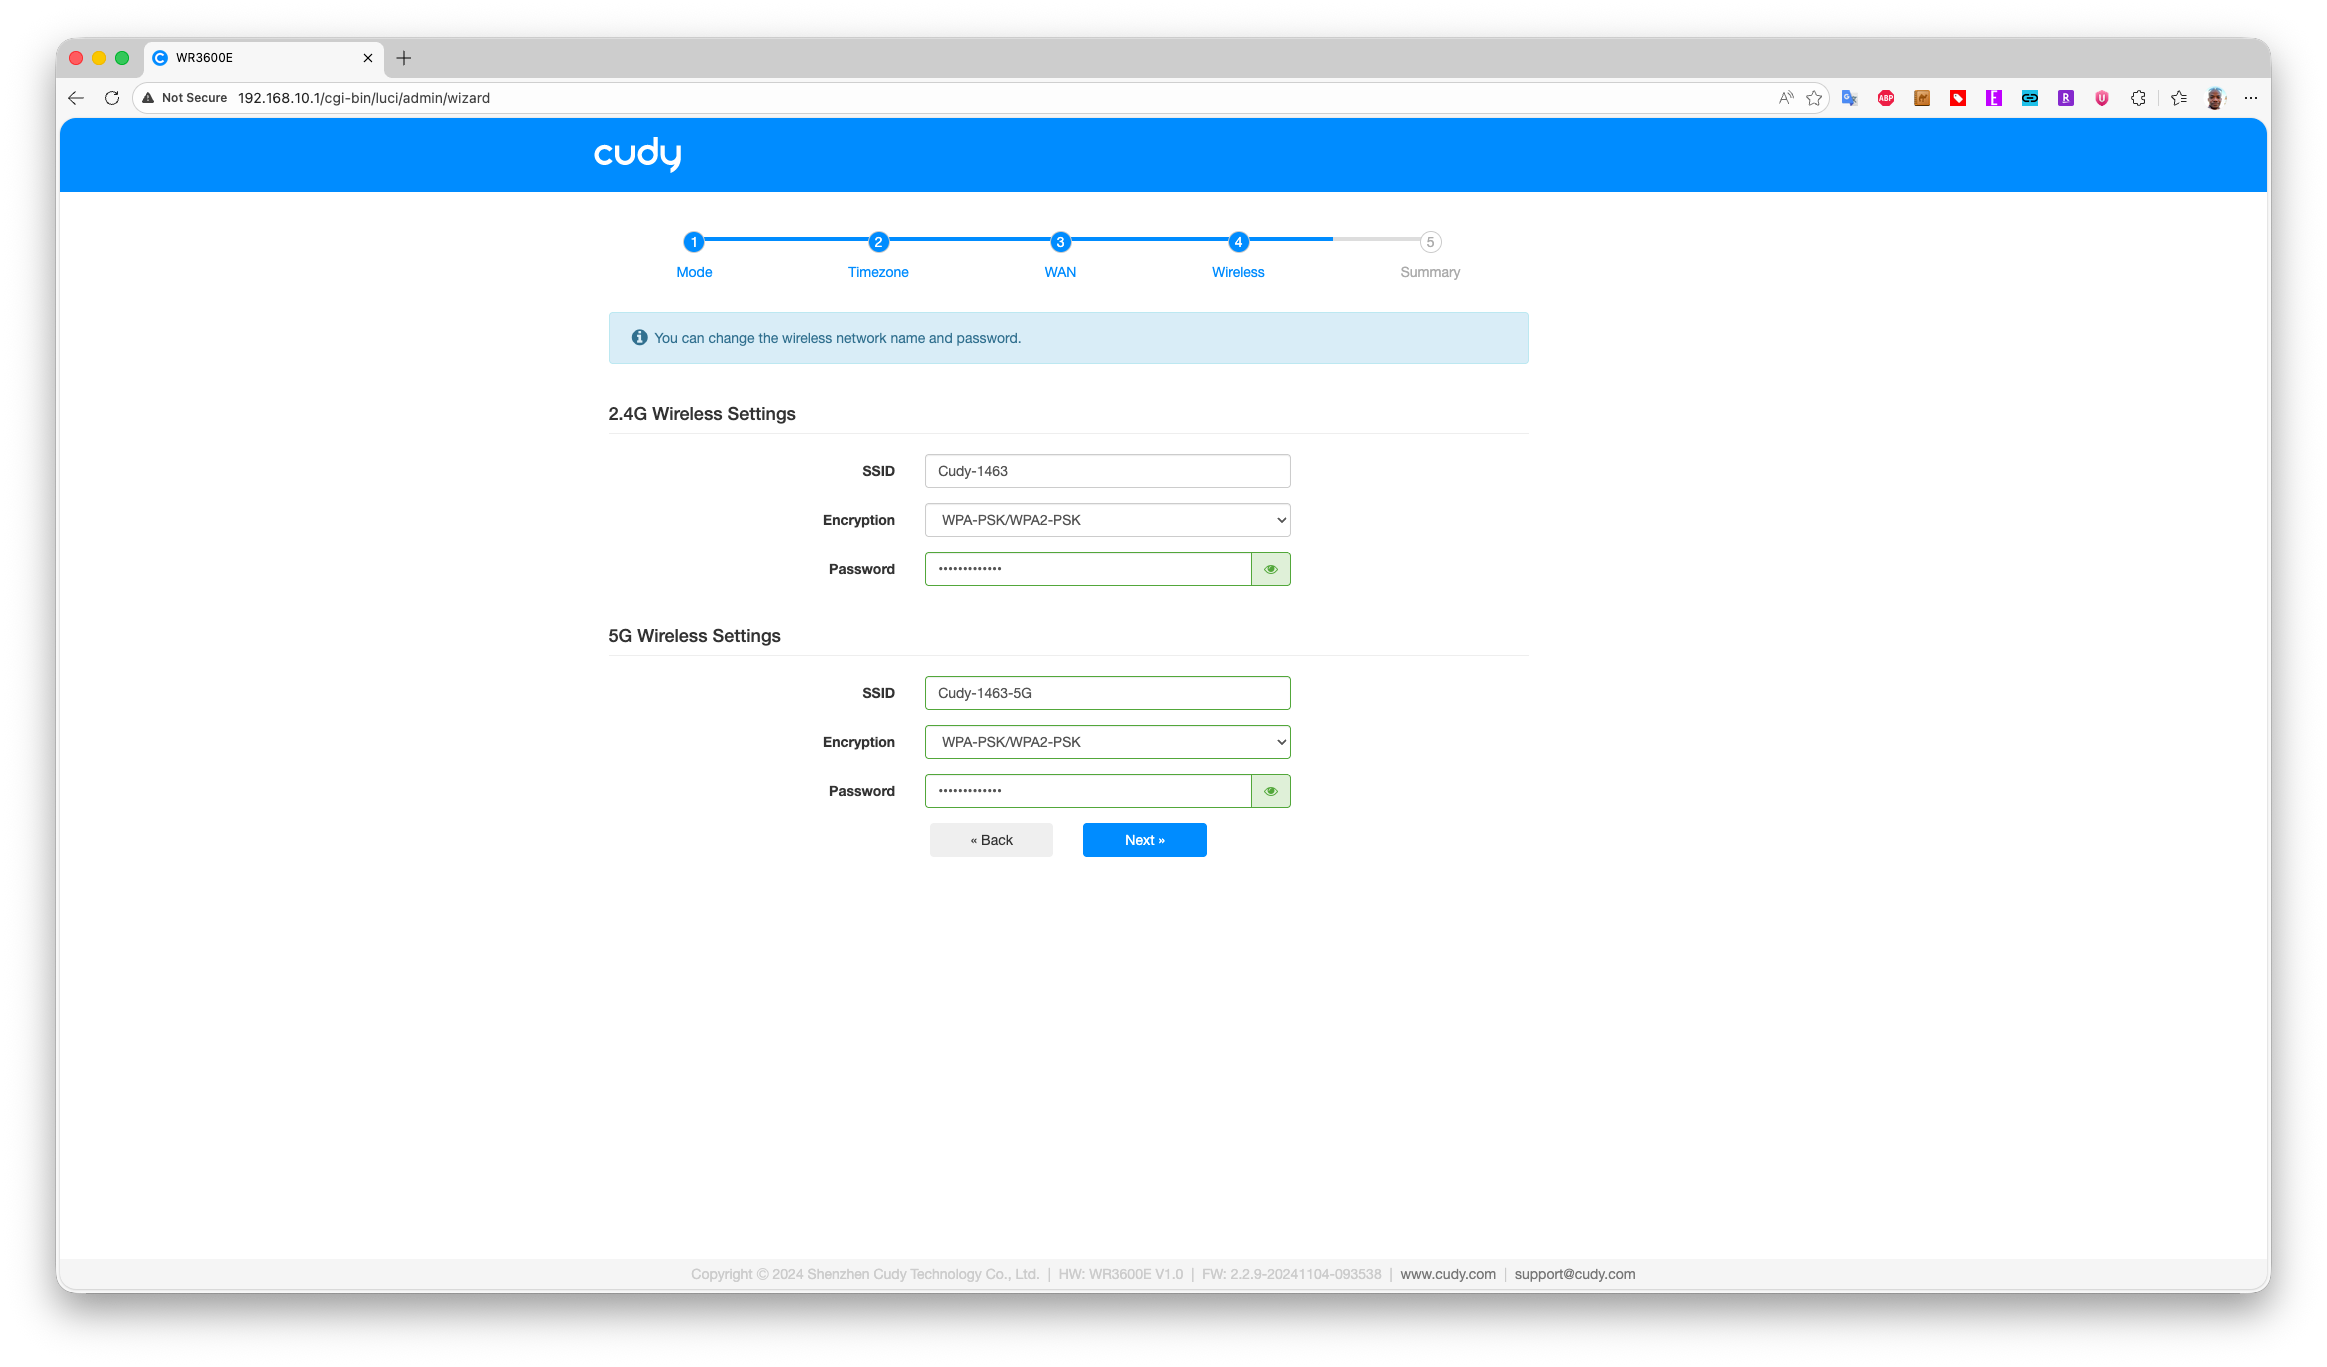Open the 2.4G Encryption dropdown
Screen dimensions: 2327x1367
click(x=1107, y=520)
